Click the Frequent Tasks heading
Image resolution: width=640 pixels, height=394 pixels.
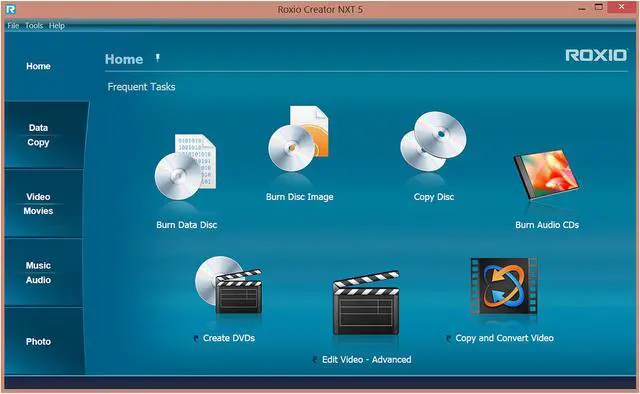141,87
